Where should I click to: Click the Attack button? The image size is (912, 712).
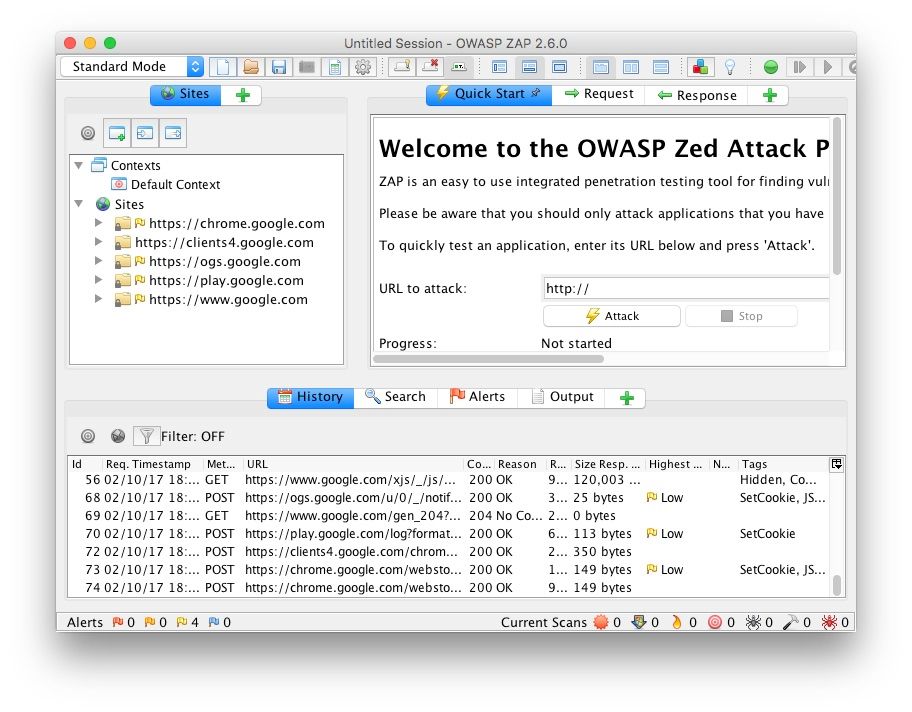pos(612,316)
